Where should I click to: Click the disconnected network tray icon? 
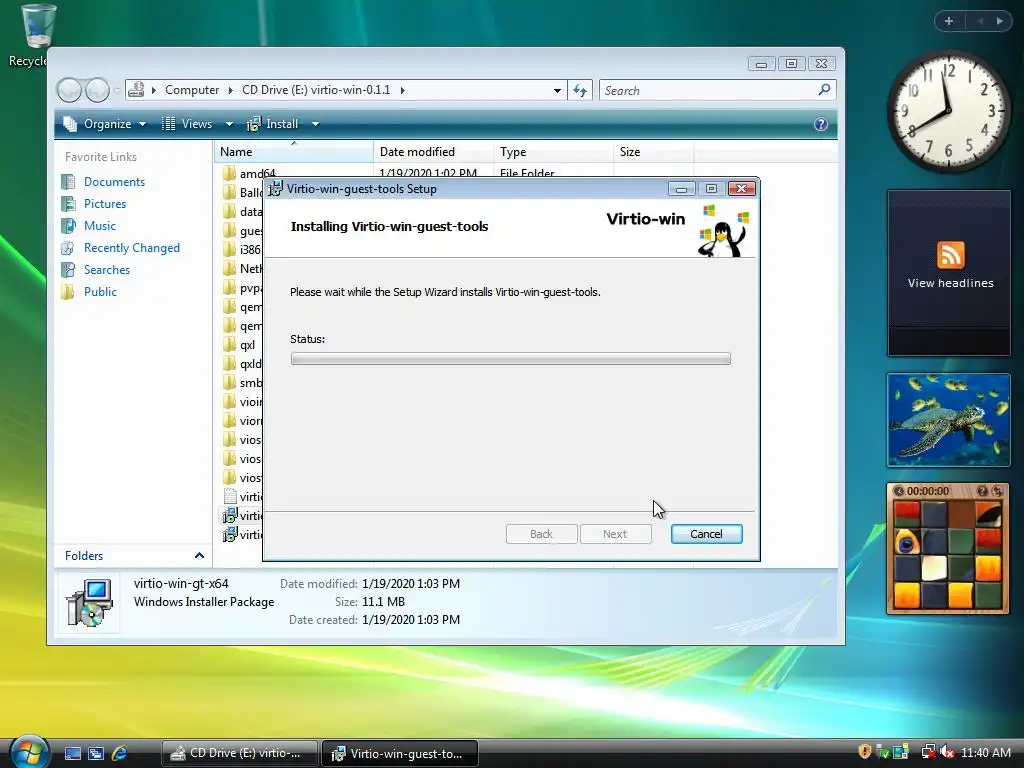(x=928, y=752)
